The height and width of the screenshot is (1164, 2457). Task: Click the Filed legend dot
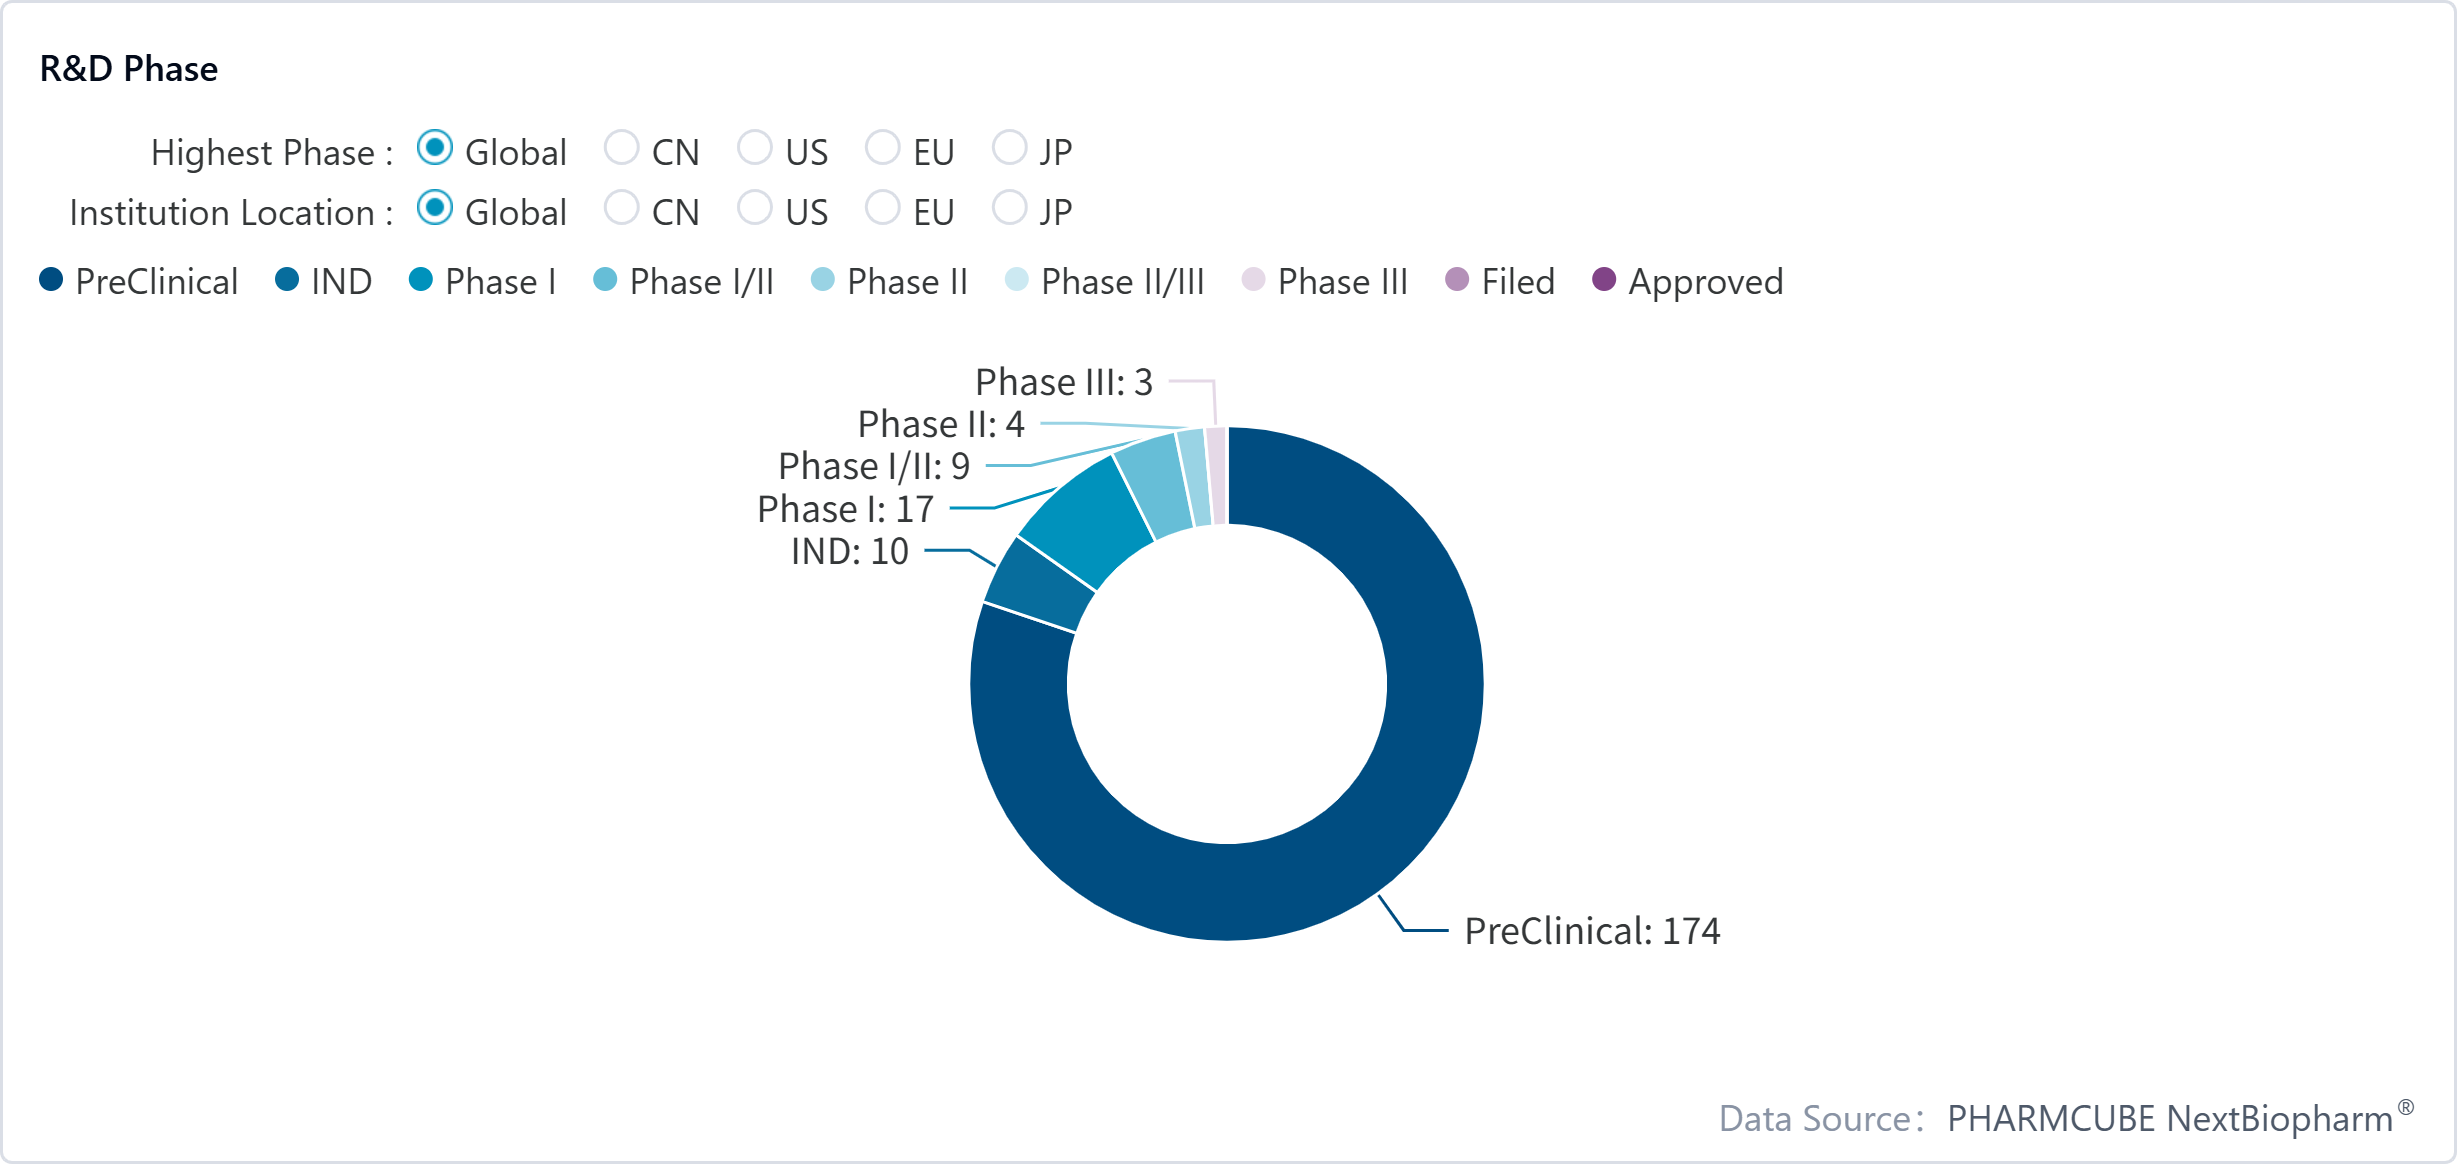[x=1457, y=280]
